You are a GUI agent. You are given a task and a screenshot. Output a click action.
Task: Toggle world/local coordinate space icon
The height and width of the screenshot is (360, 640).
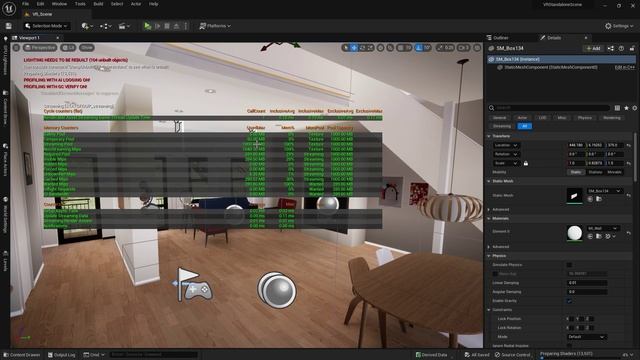click(x=380, y=48)
